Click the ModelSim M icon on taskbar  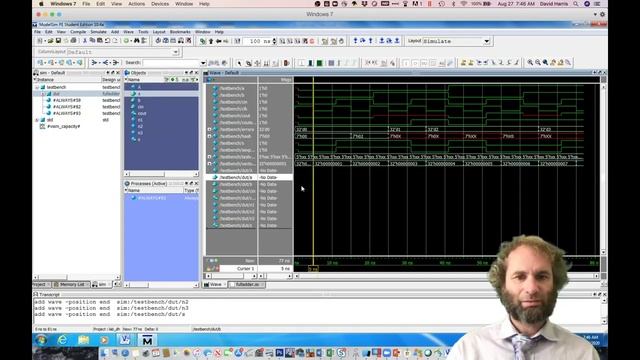pyautogui.click(x=147, y=340)
